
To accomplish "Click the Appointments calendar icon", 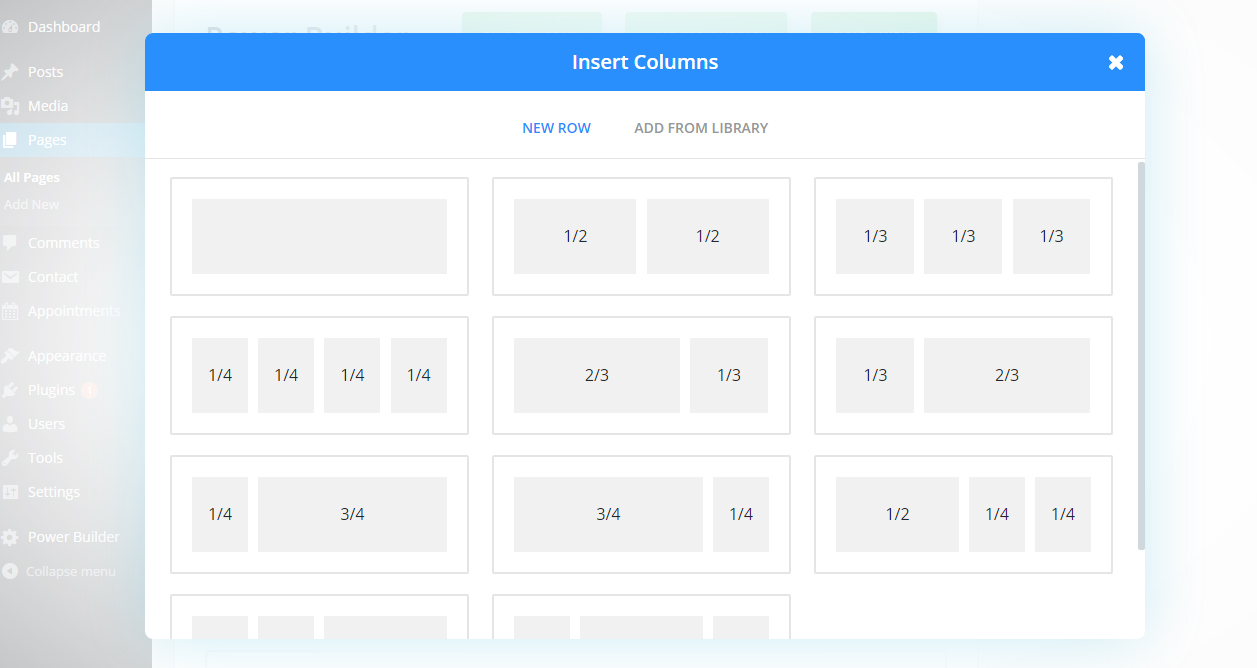I will point(10,311).
